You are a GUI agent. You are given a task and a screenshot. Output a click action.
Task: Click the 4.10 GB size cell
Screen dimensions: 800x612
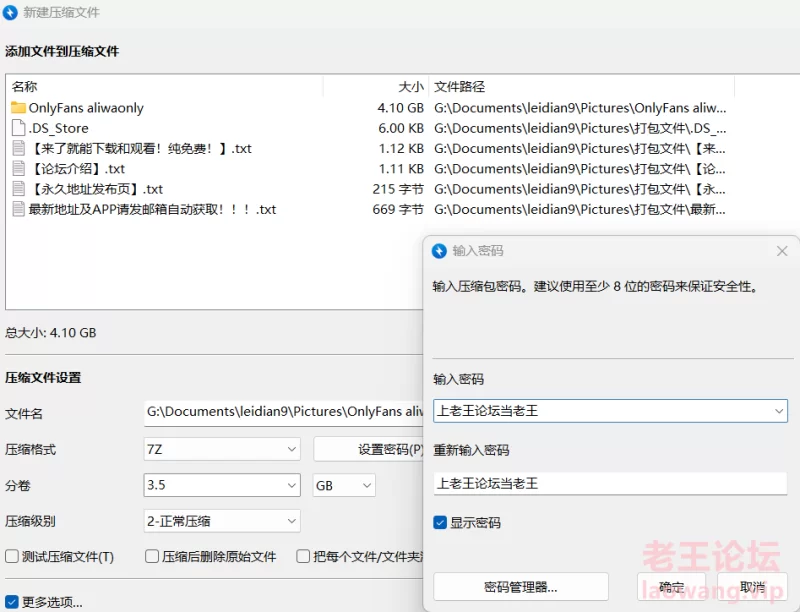[401, 108]
